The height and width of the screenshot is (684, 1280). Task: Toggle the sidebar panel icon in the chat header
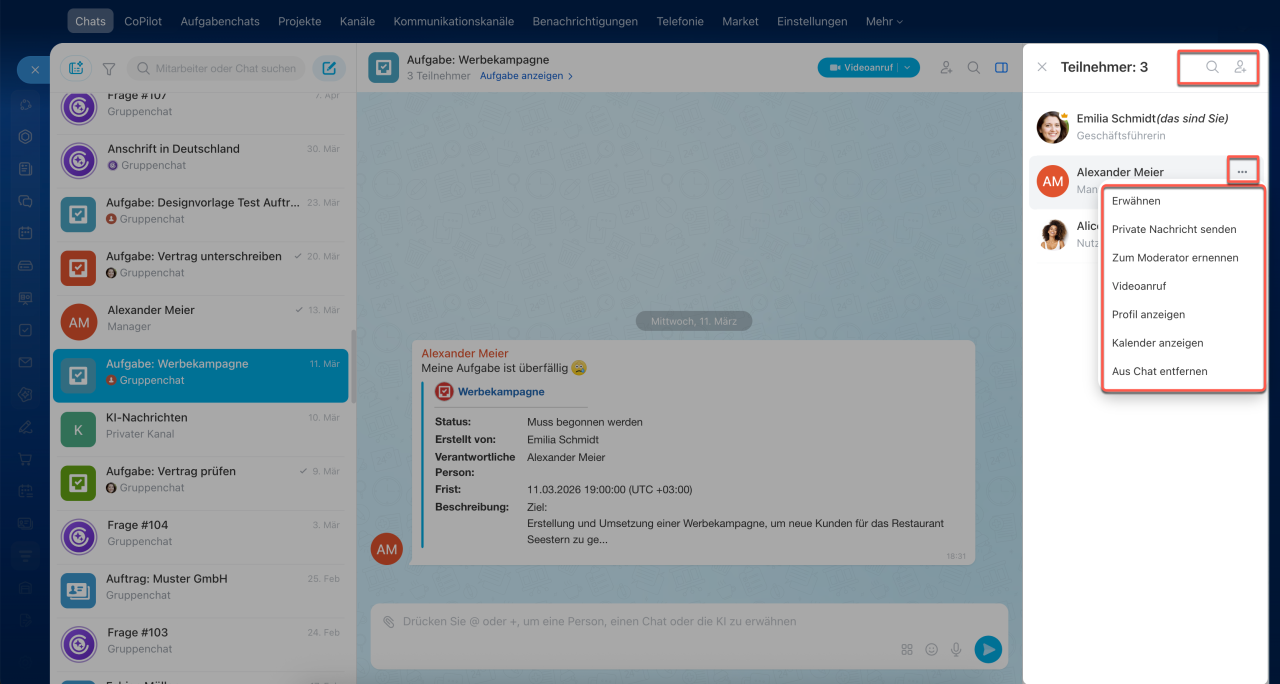1001,68
